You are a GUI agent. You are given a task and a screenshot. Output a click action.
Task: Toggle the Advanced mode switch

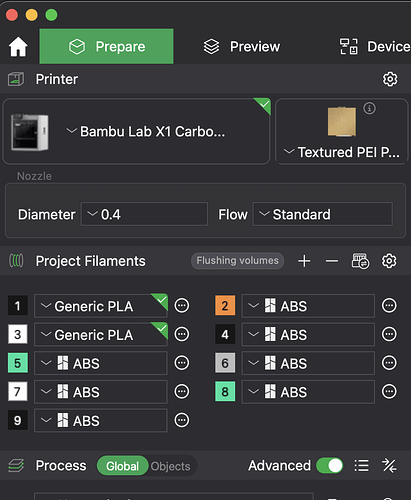pos(330,466)
